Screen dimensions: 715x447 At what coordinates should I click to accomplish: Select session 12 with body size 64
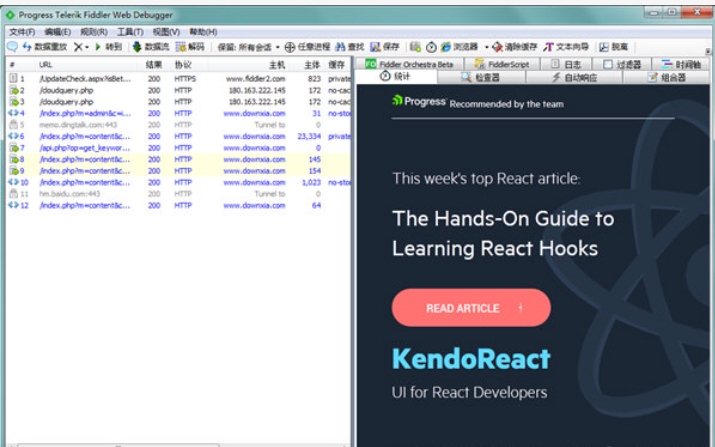click(179, 205)
